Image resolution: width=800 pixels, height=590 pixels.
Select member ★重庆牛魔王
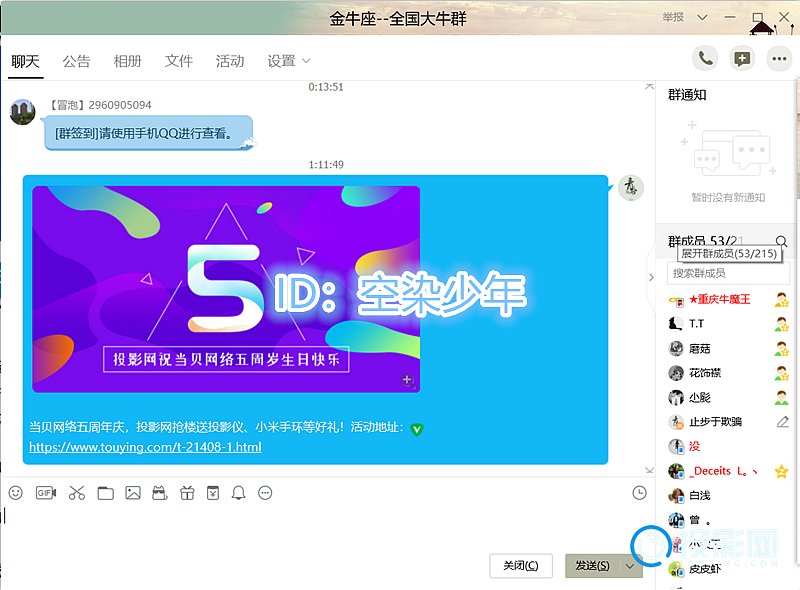tap(719, 300)
